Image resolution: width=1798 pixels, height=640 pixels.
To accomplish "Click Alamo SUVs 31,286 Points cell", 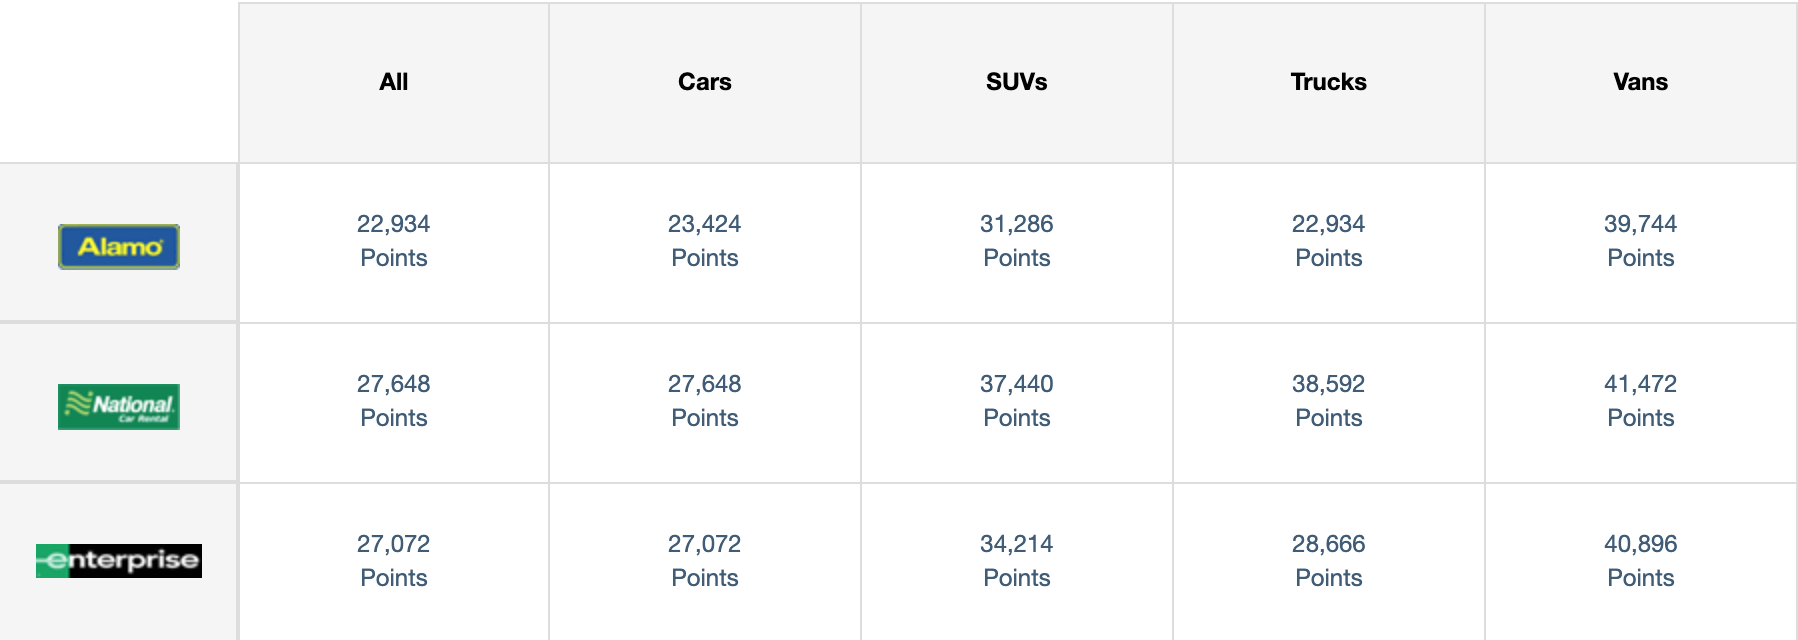I will point(1017,243).
